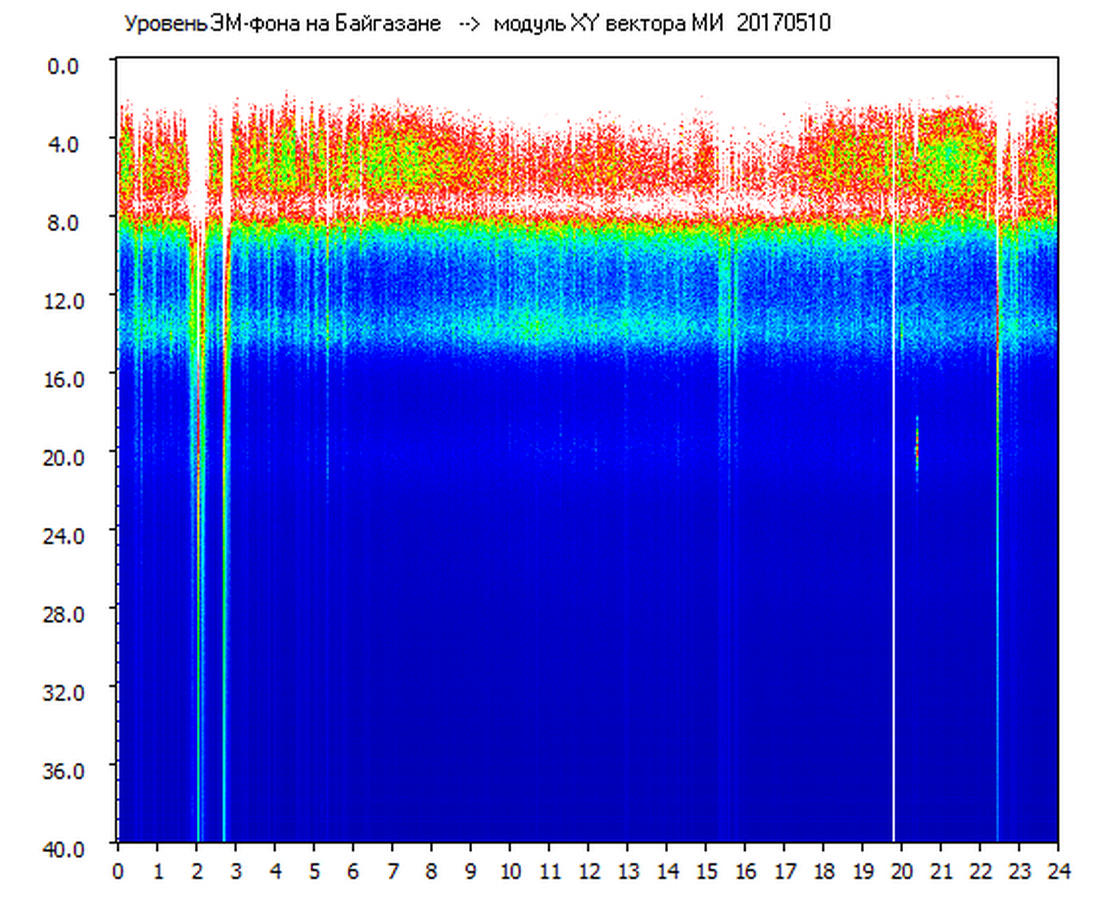1096x900 pixels.
Task: Click the x-axis label 0
Action: [119, 871]
